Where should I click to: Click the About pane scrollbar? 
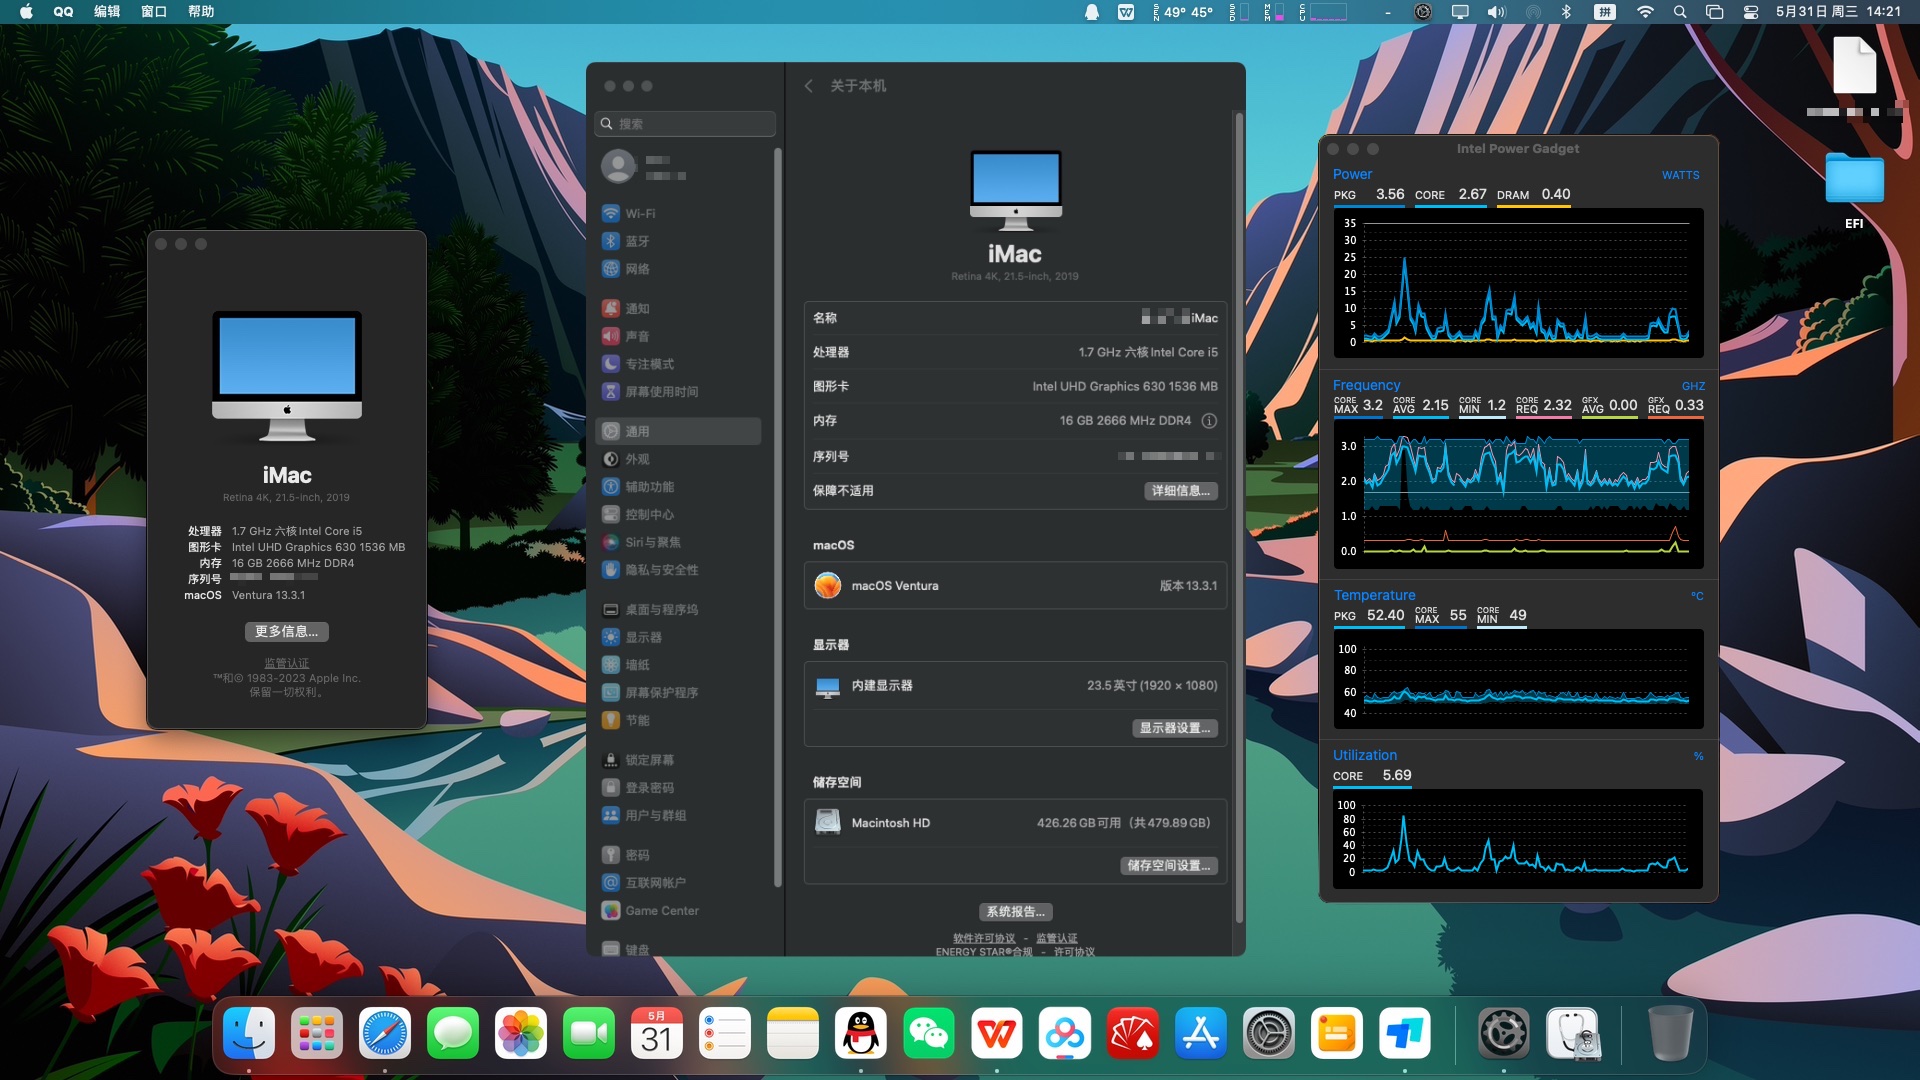pyautogui.click(x=1238, y=518)
